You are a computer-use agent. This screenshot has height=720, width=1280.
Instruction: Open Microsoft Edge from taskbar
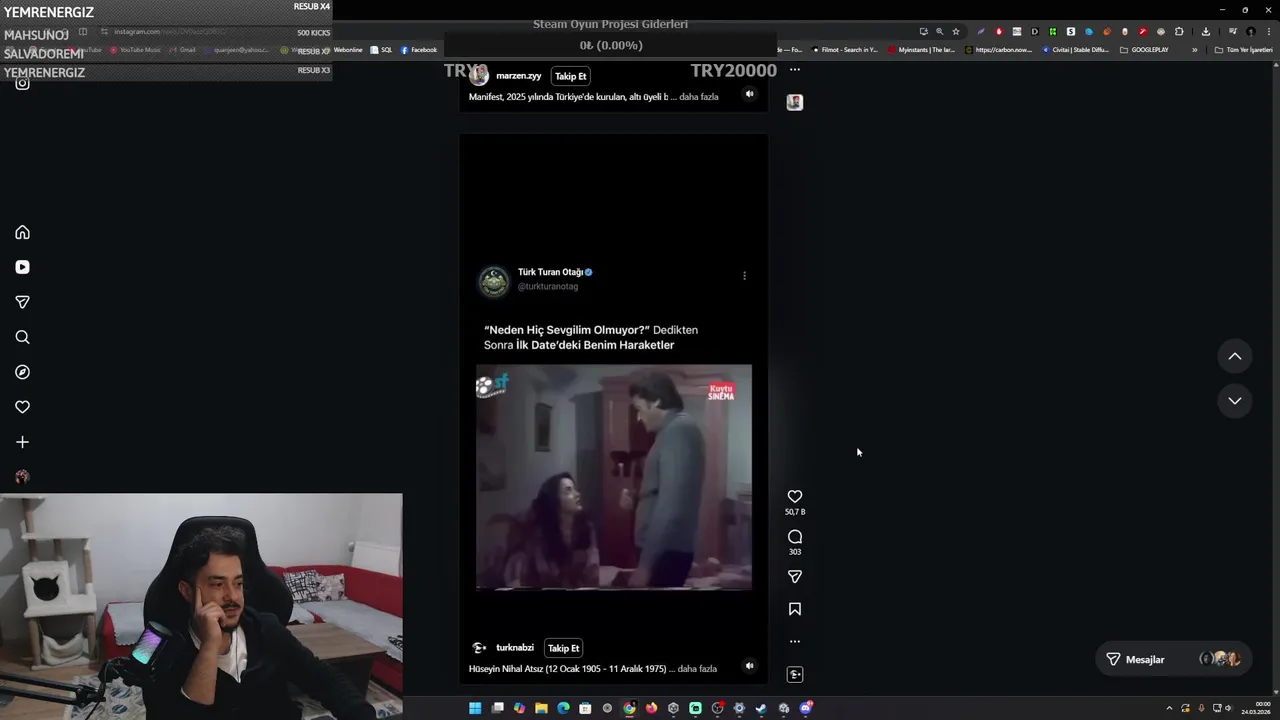click(563, 708)
